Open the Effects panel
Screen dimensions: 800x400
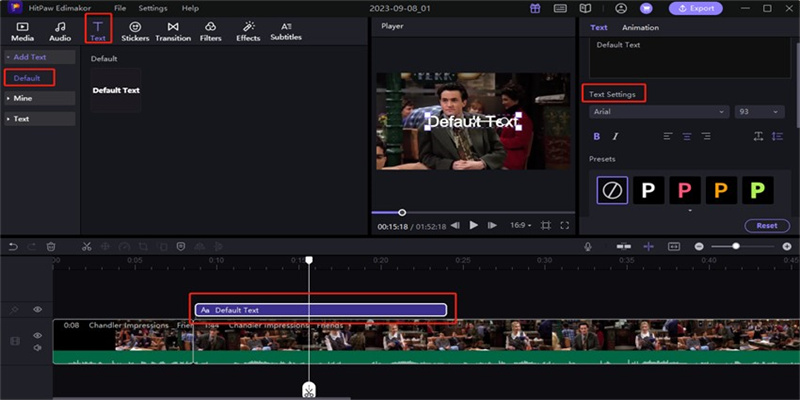tap(248, 31)
